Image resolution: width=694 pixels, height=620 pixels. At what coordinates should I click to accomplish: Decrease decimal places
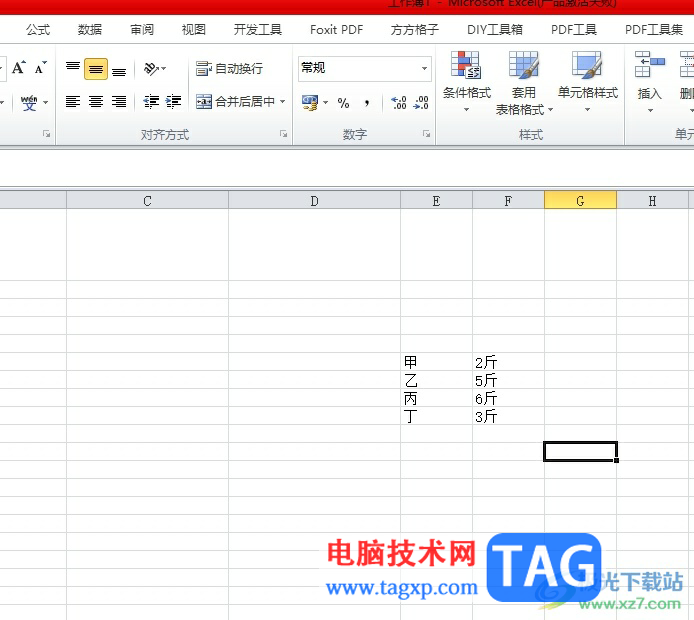421,103
